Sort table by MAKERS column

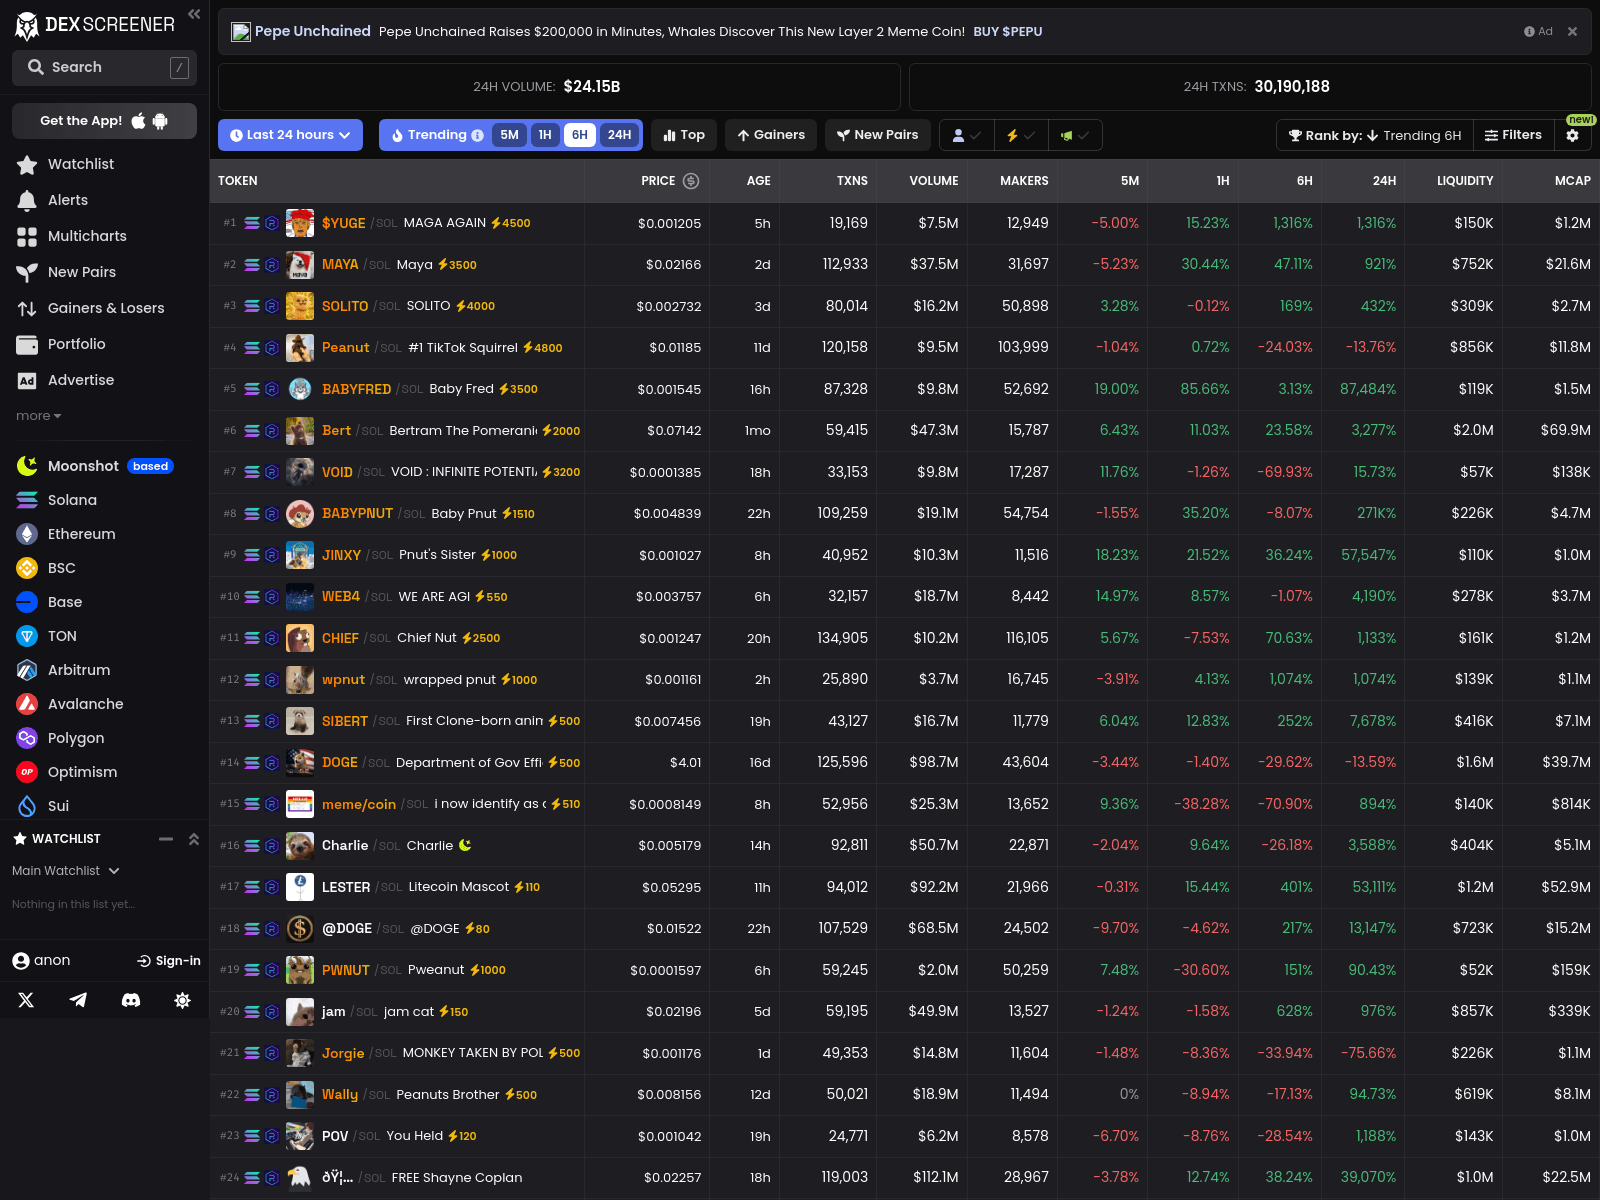[x=1024, y=181]
